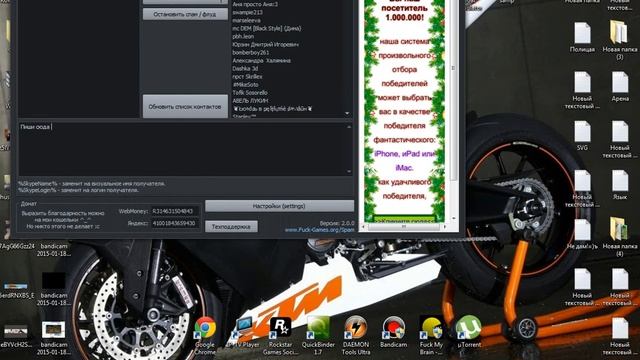The width and height of the screenshot is (640, 360).
Task: Select contact 'Юрзин Дмитрий Игоревич'
Action: [265, 44]
